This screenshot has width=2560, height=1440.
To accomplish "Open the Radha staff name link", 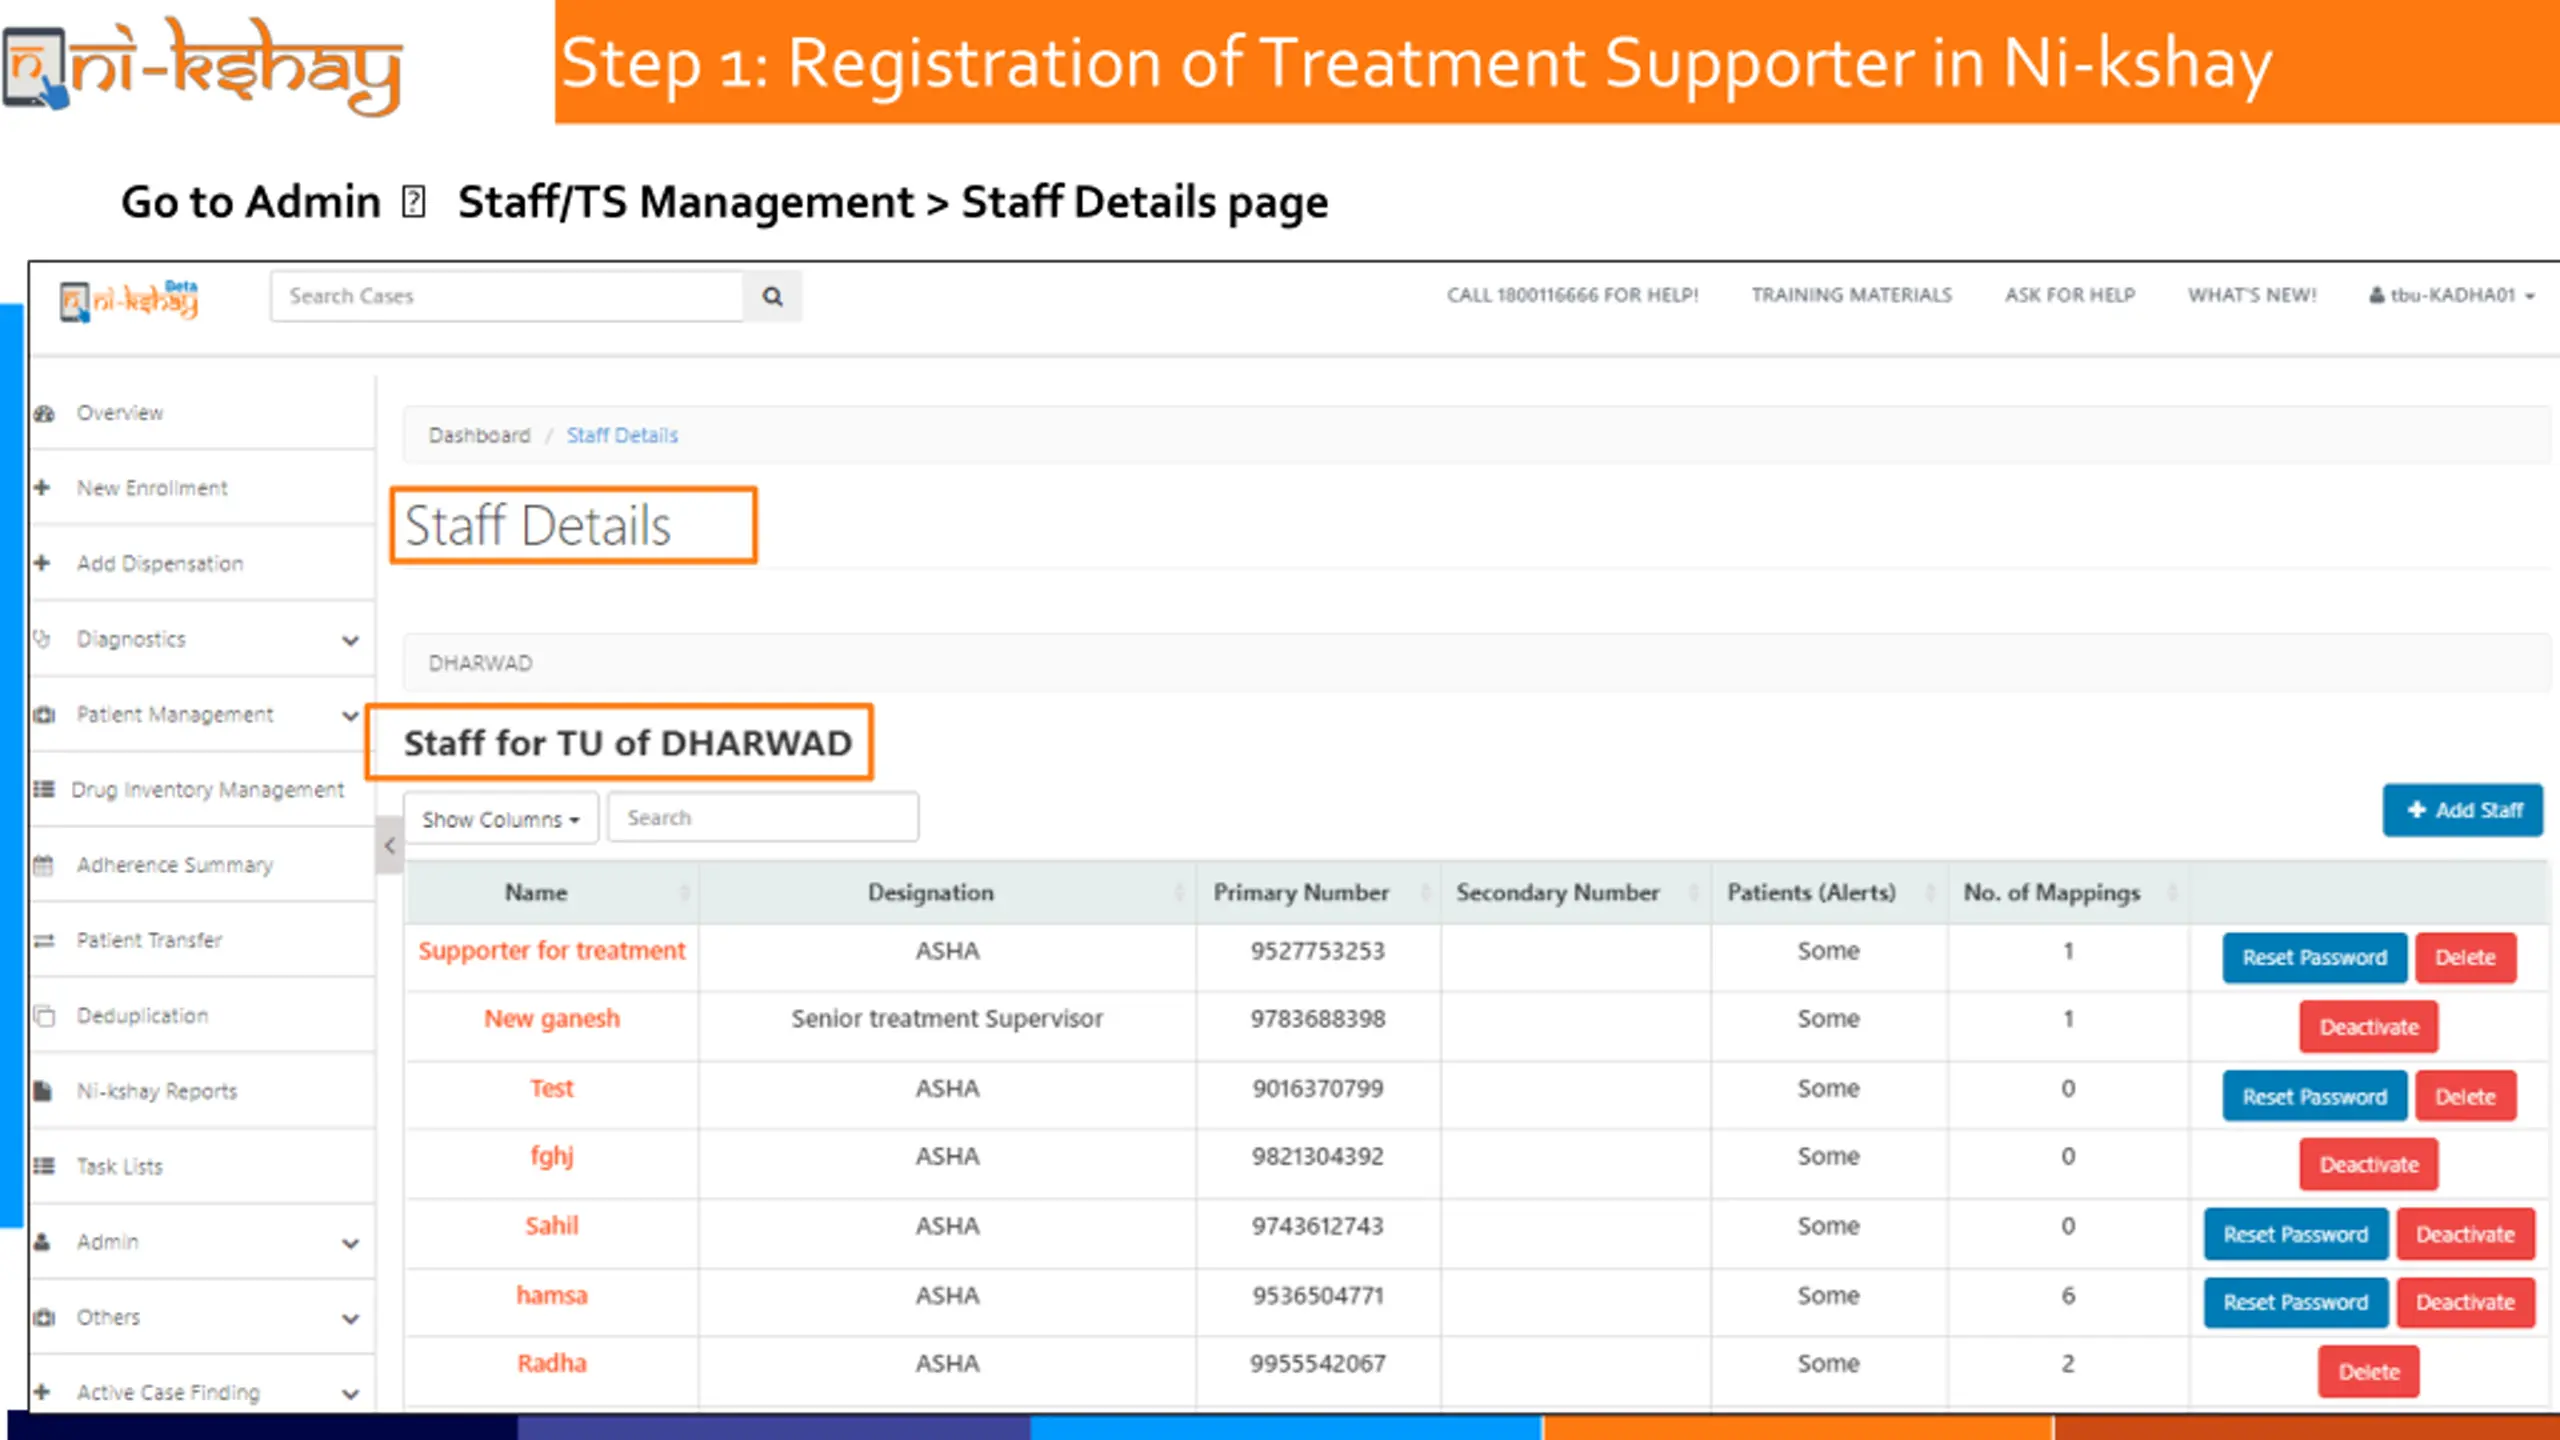I will click(552, 1363).
